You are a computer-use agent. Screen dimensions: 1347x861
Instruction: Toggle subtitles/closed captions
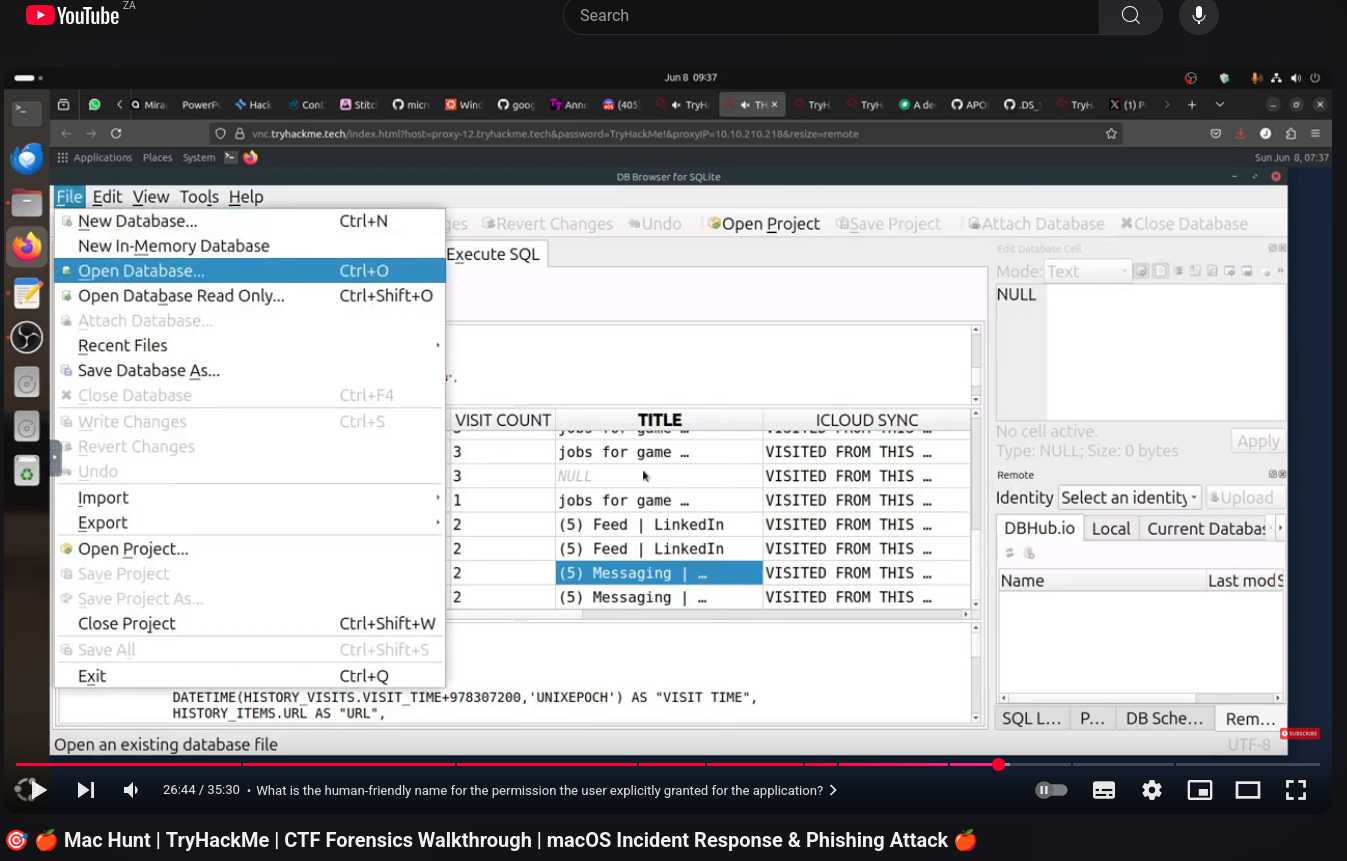point(1104,790)
